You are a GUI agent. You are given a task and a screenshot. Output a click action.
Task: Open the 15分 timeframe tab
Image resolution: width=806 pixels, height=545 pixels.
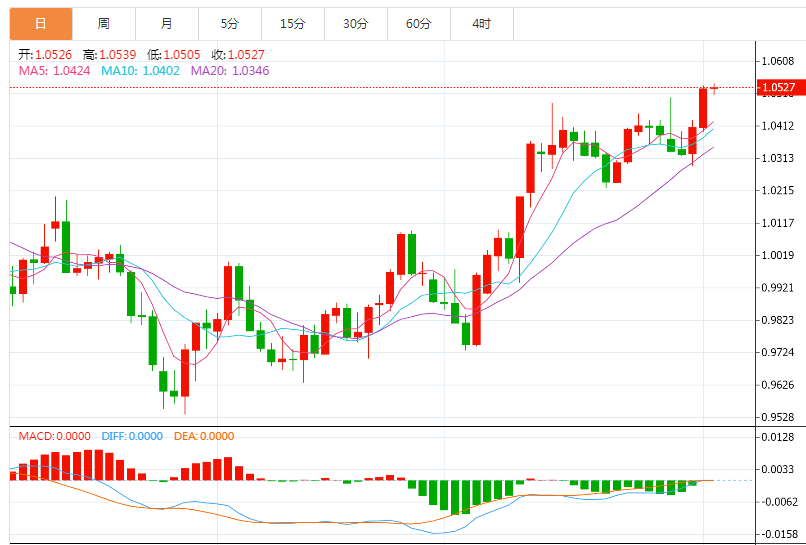coord(292,24)
